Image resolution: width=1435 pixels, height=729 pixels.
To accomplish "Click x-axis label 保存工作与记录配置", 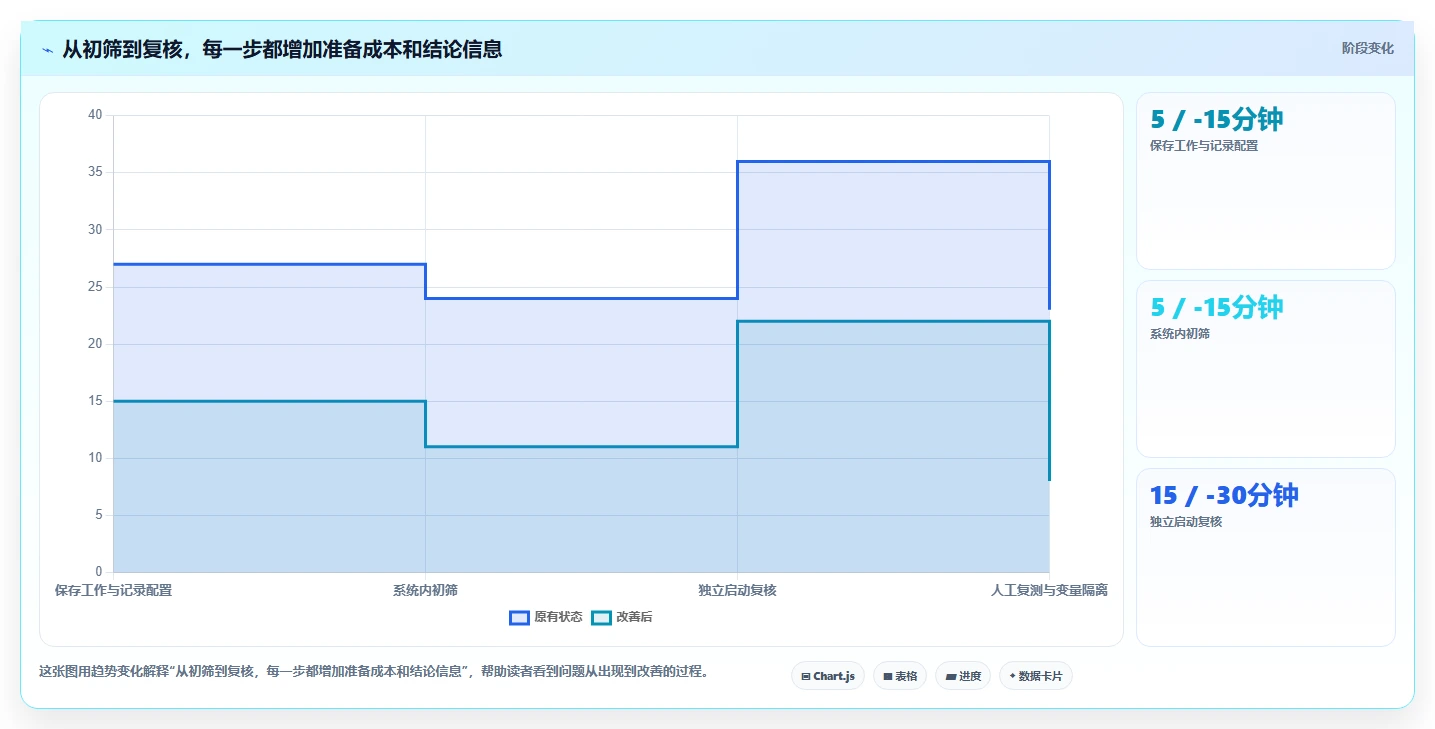I will coord(113,591).
